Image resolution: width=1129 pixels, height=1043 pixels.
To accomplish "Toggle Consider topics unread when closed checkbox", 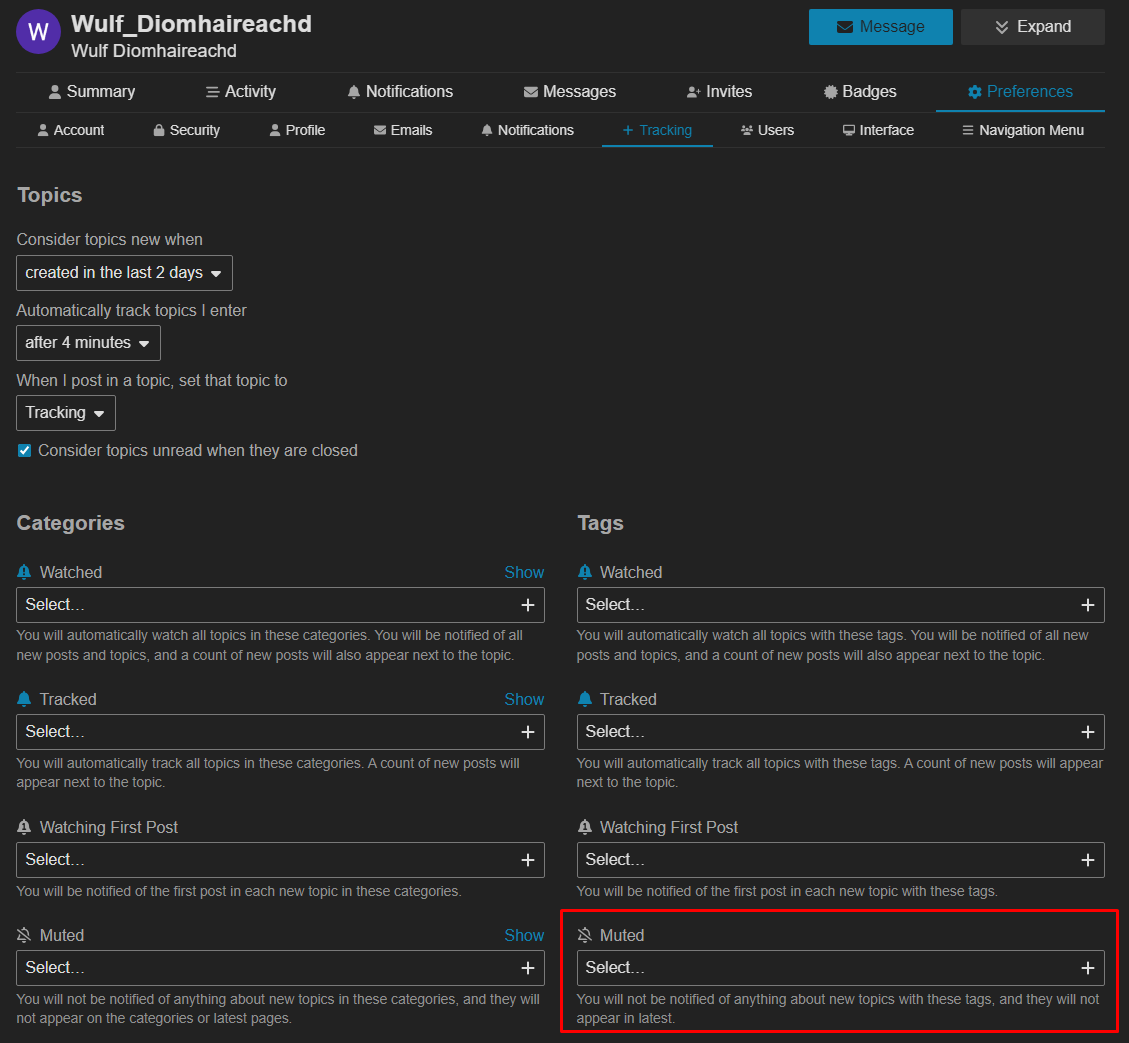I will (25, 451).
